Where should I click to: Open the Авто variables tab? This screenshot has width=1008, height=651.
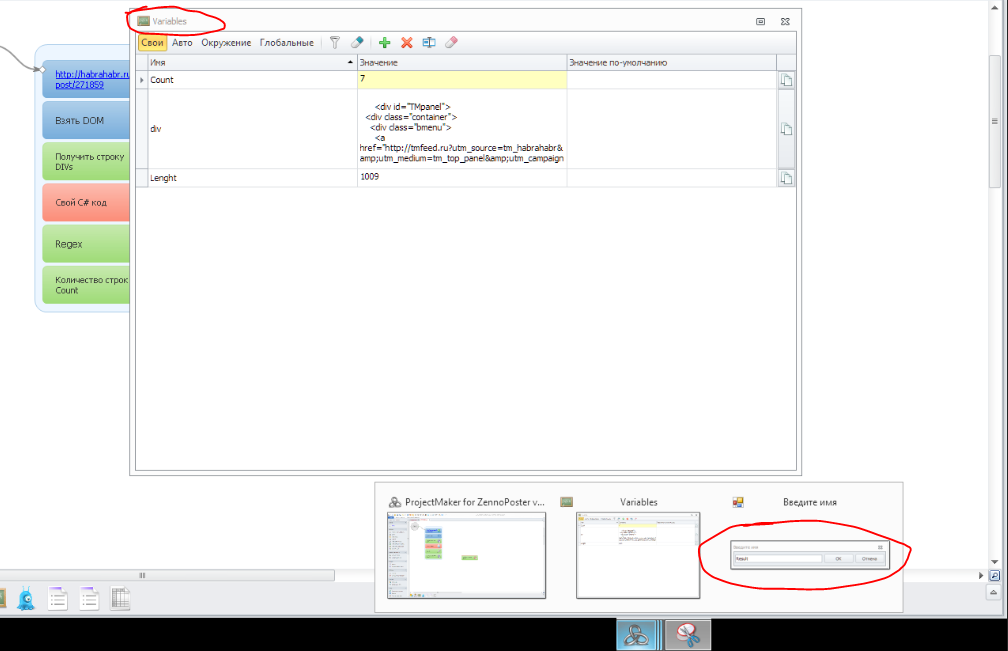click(182, 42)
